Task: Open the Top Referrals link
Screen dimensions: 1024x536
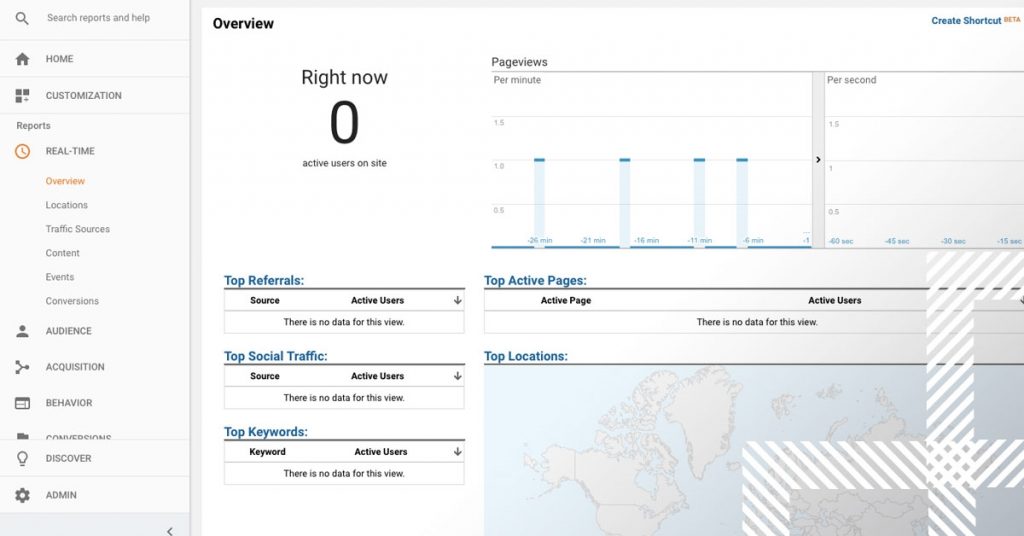Action: [x=263, y=281]
